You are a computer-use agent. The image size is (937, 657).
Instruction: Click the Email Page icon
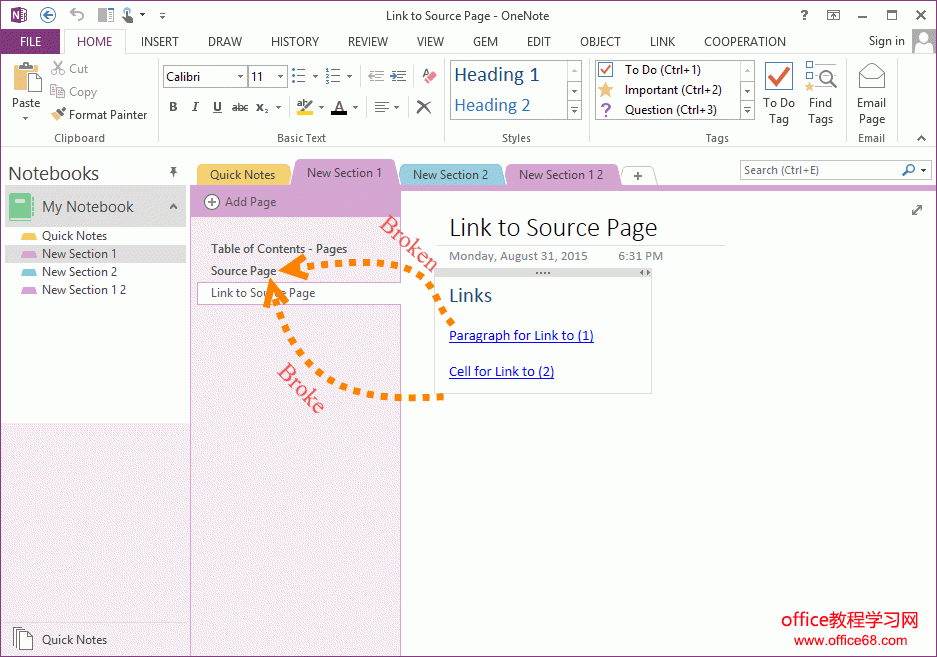tap(871, 95)
